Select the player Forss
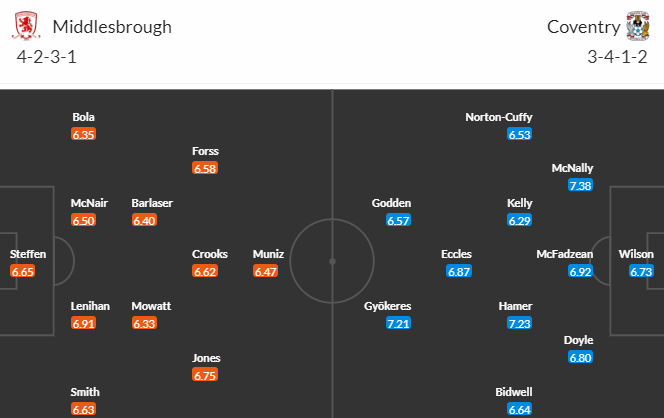664x418 pixels. (205, 151)
